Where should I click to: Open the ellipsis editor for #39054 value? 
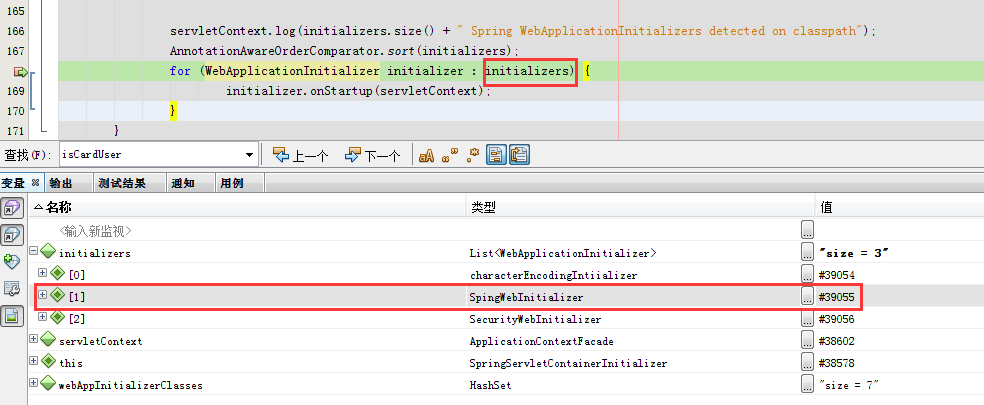808,274
